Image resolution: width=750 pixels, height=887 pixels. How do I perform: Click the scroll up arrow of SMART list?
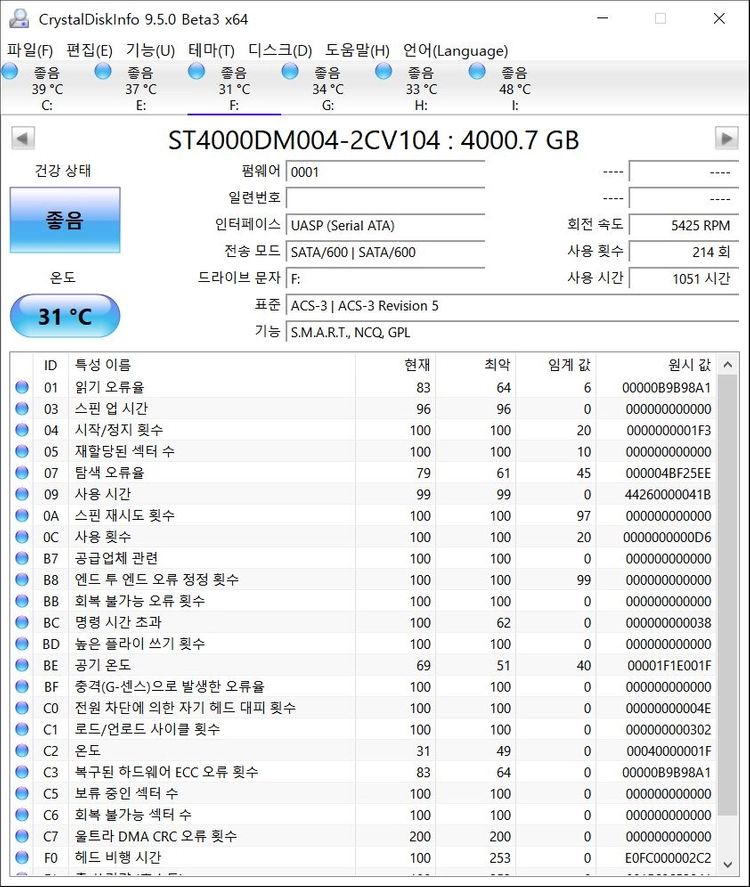(x=728, y=364)
